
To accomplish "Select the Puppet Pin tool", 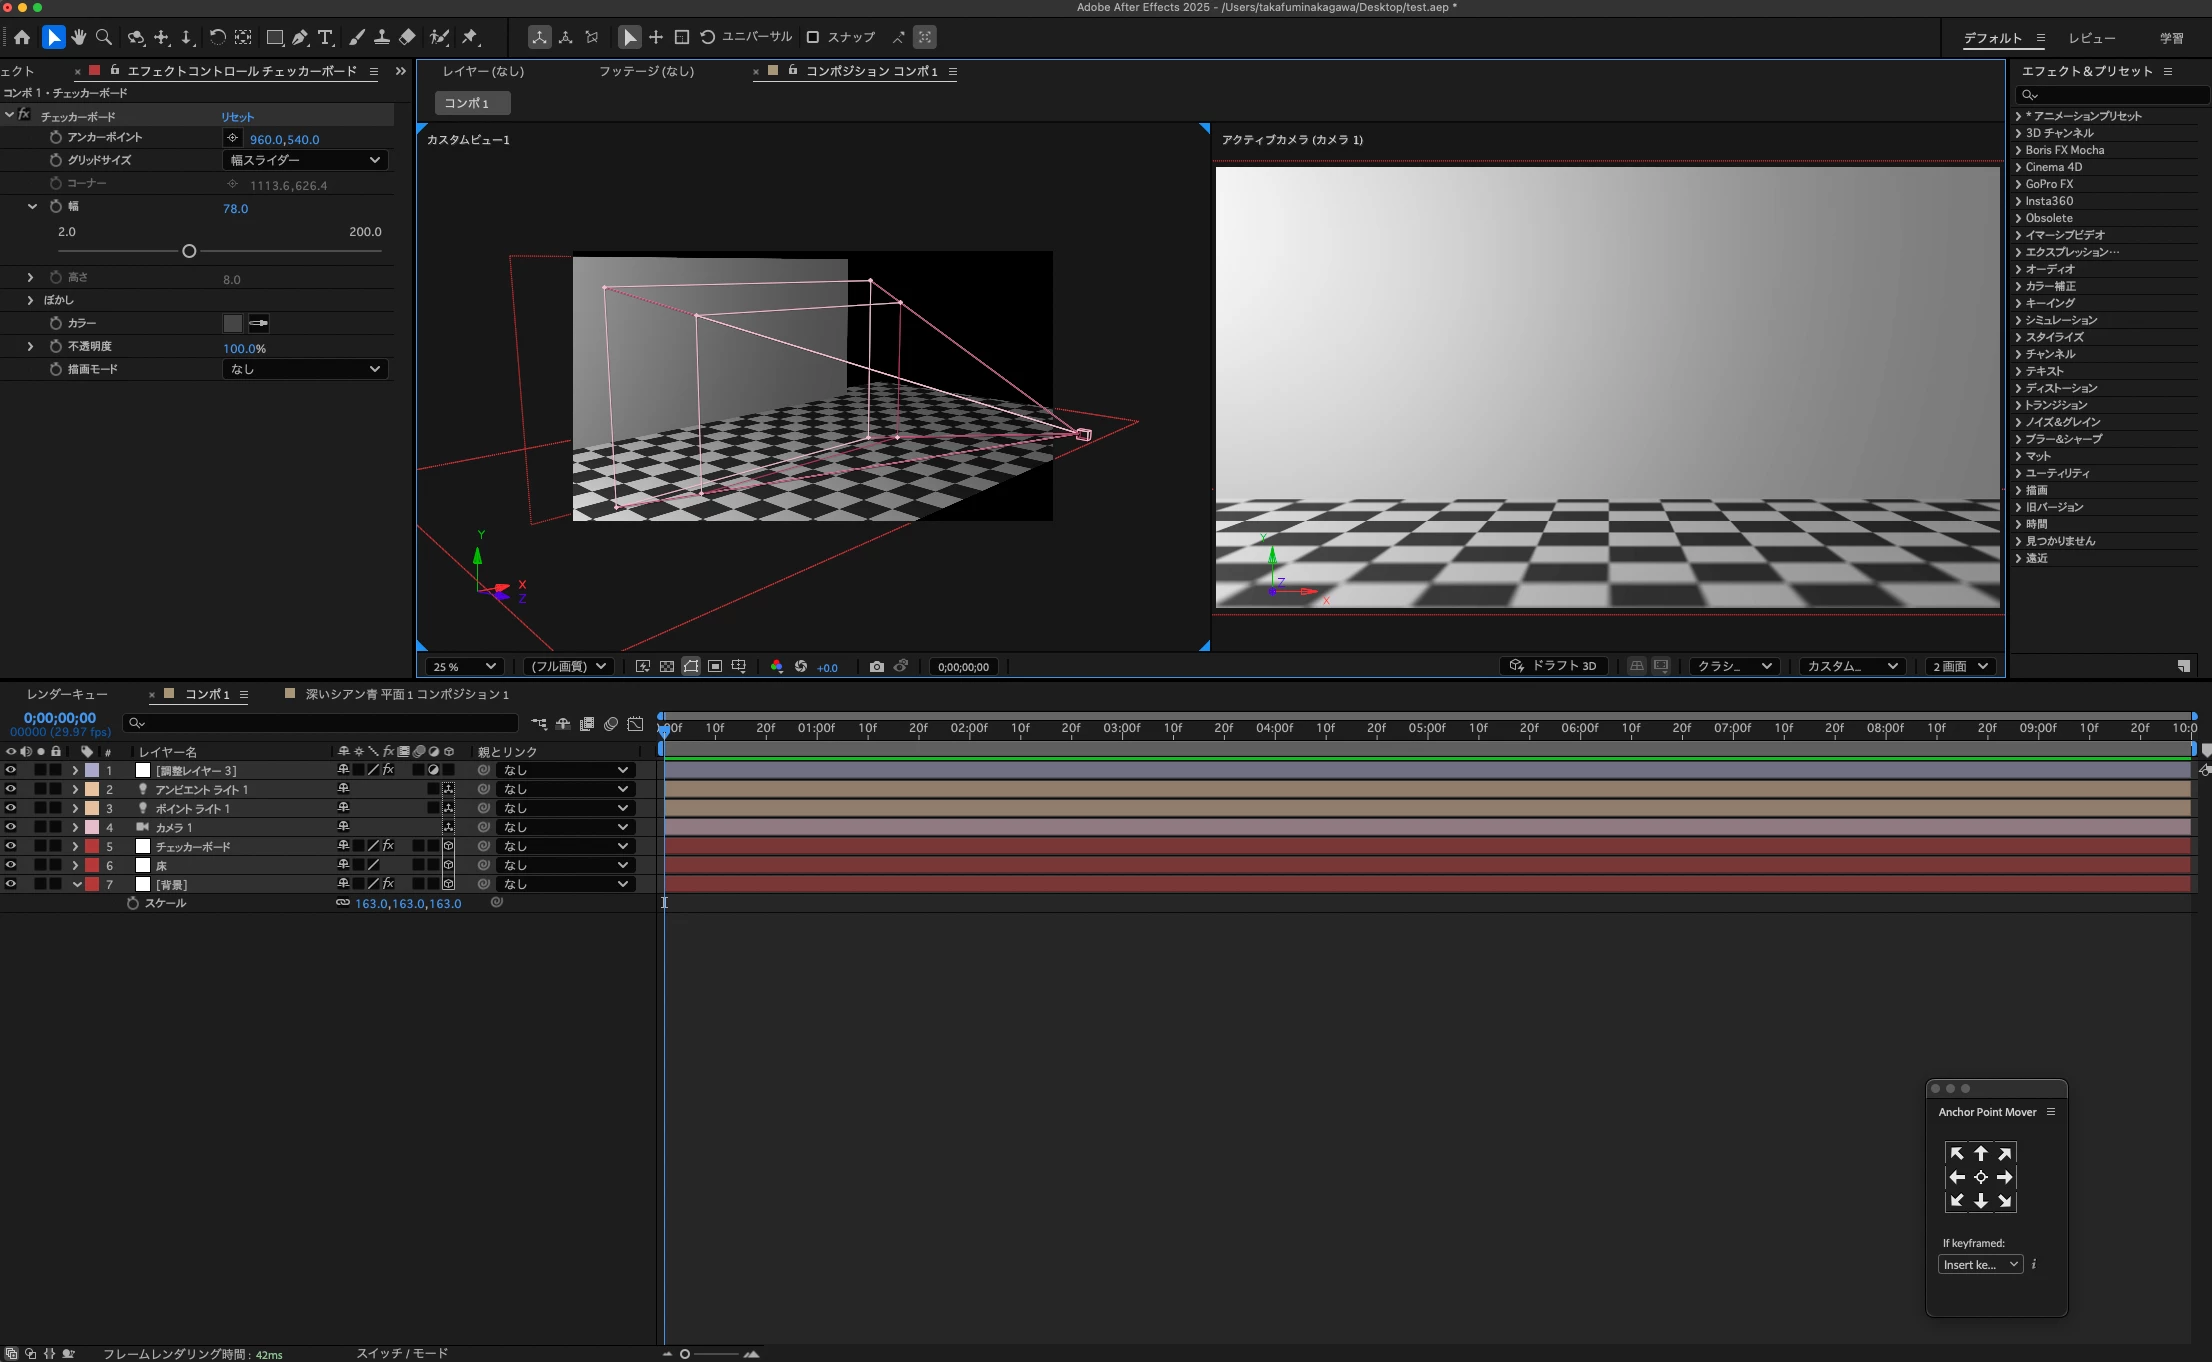I will click(x=470, y=38).
